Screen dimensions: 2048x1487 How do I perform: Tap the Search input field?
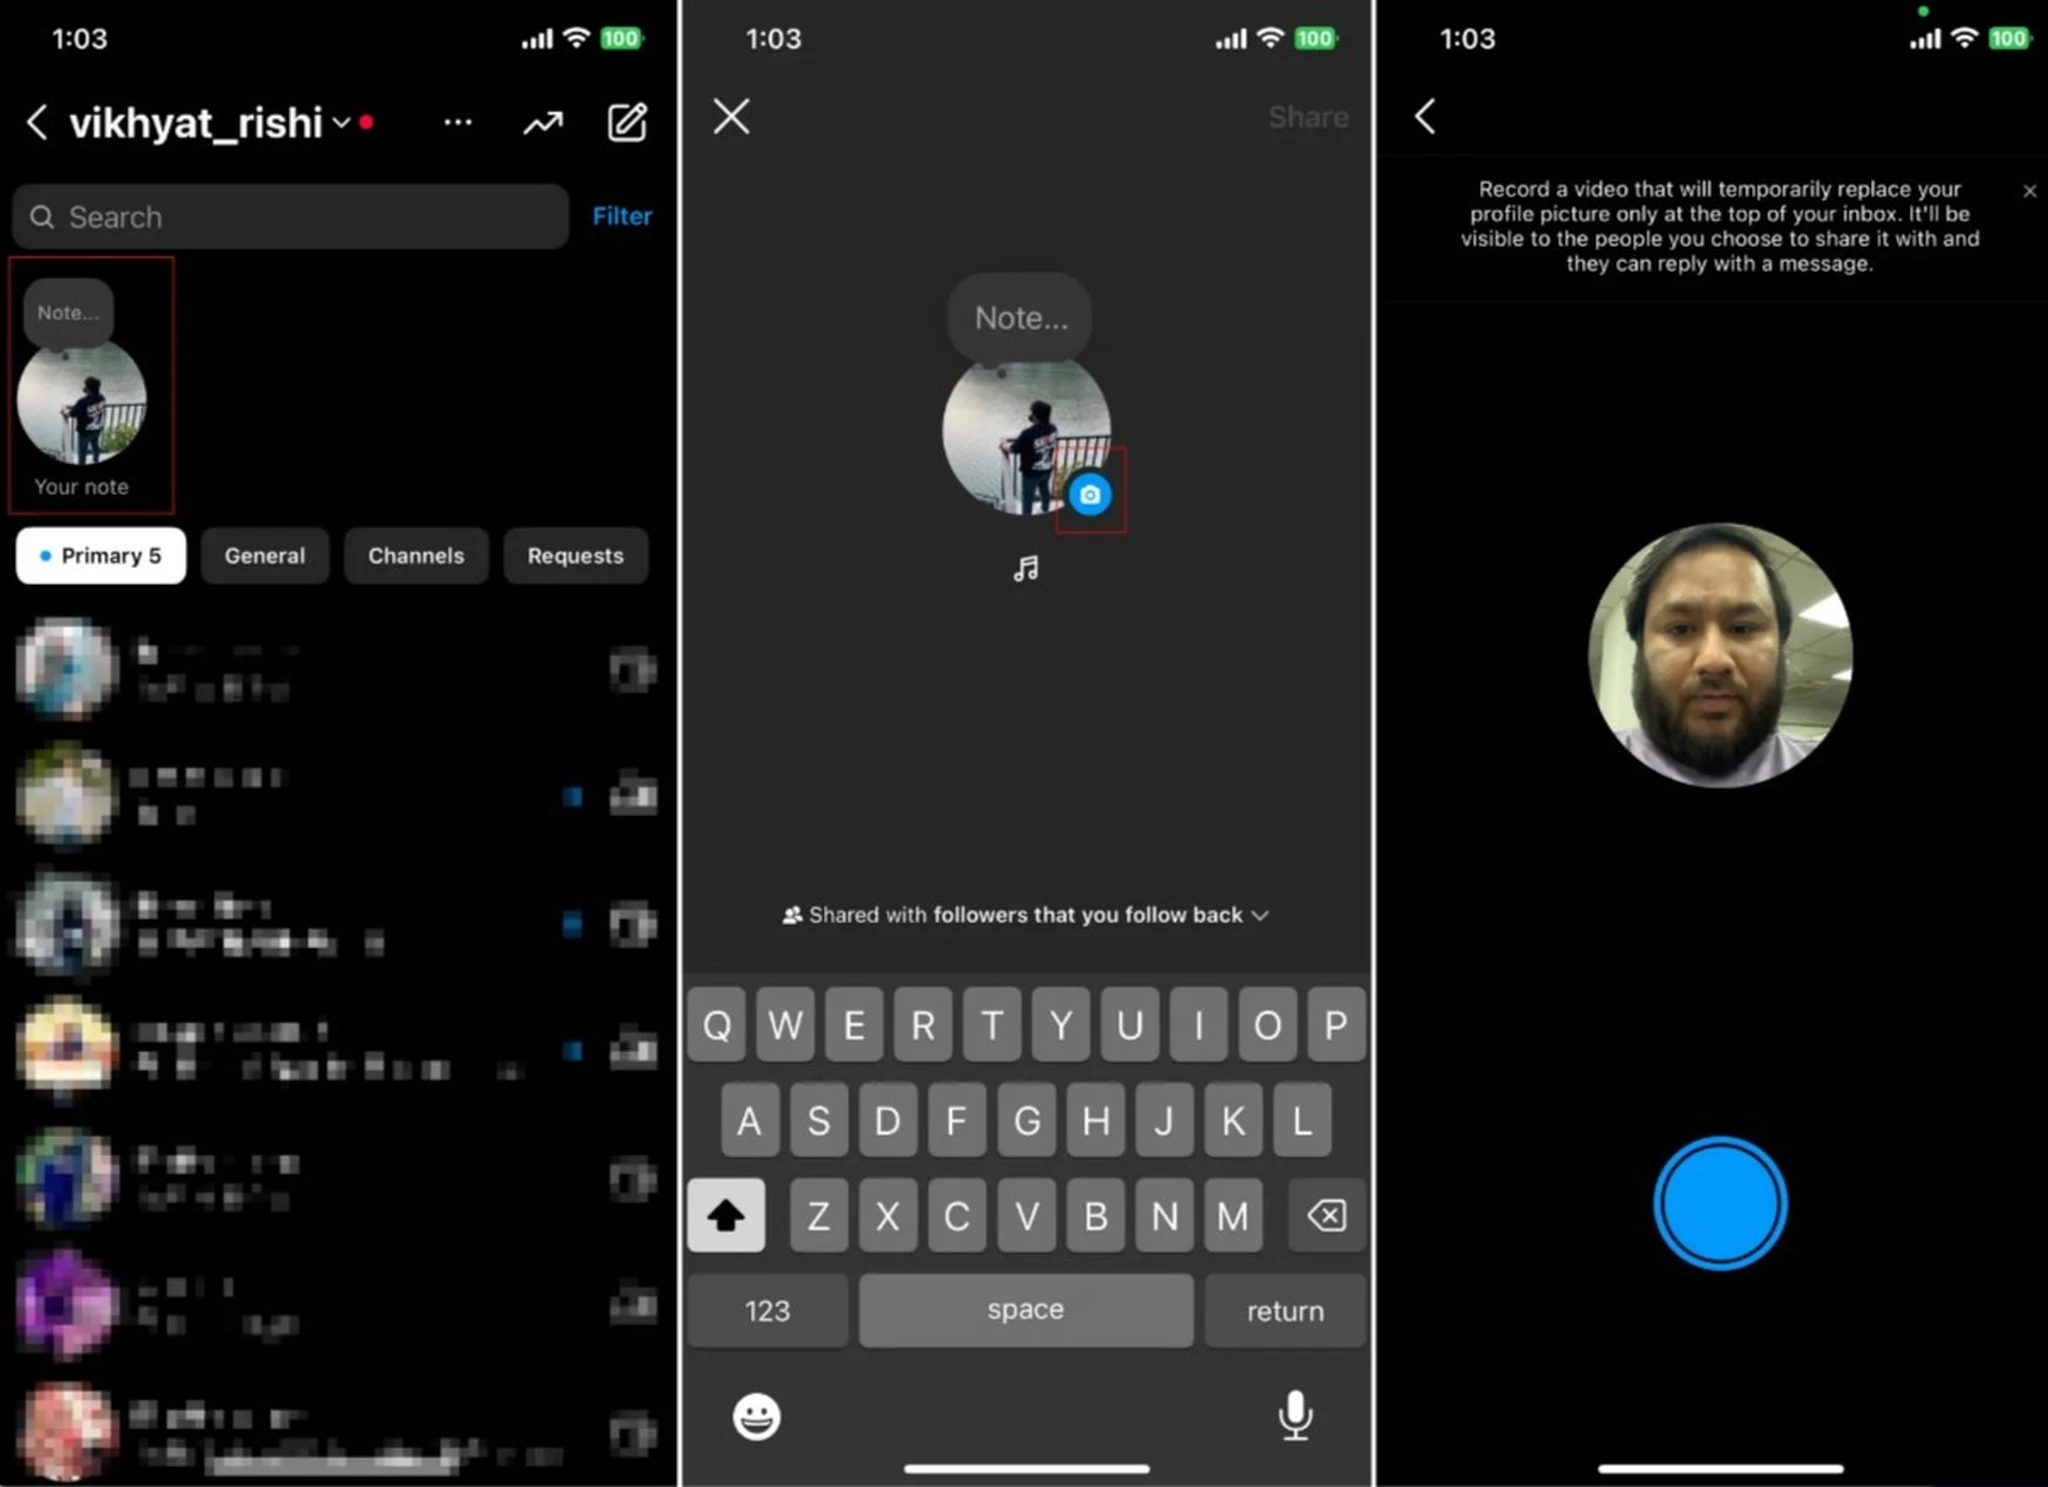click(293, 216)
